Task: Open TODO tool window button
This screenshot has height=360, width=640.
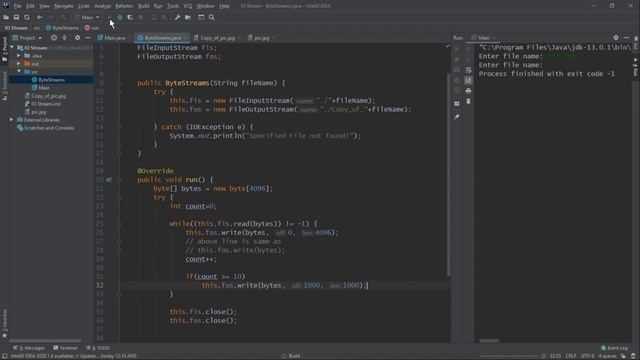Action: point(98,348)
